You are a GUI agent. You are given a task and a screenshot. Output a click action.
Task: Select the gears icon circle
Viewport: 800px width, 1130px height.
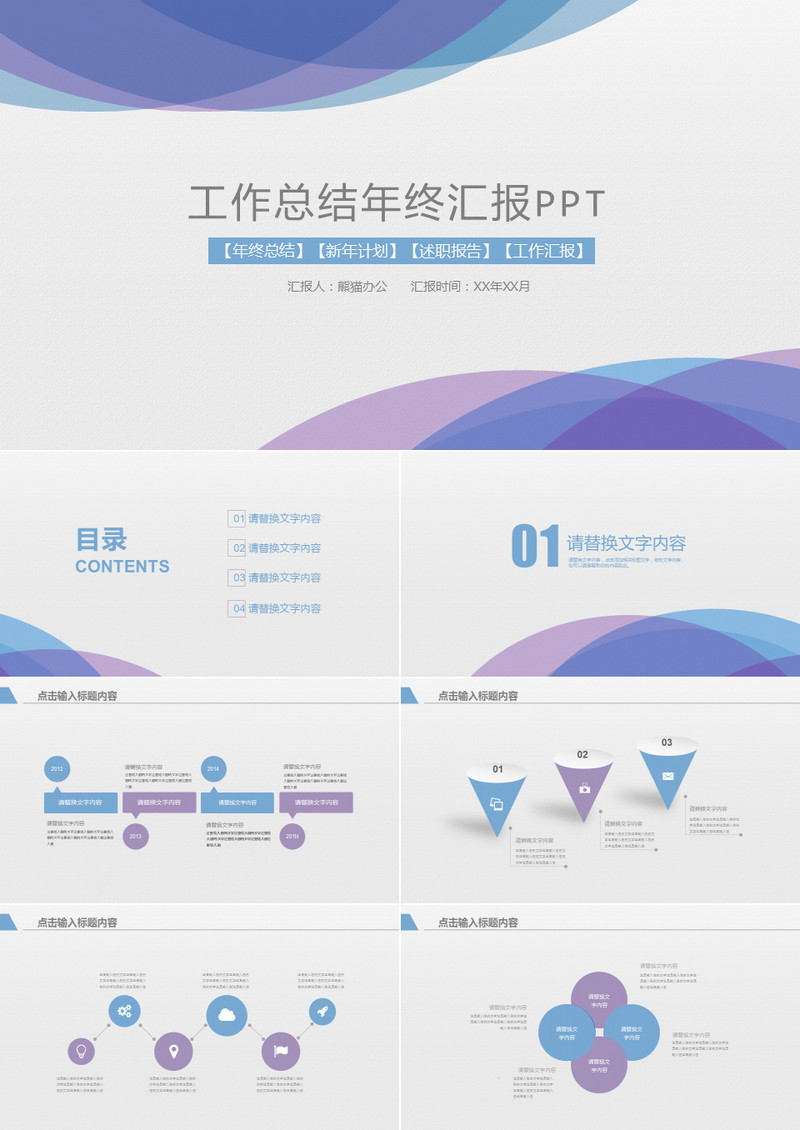[x=125, y=1011]
